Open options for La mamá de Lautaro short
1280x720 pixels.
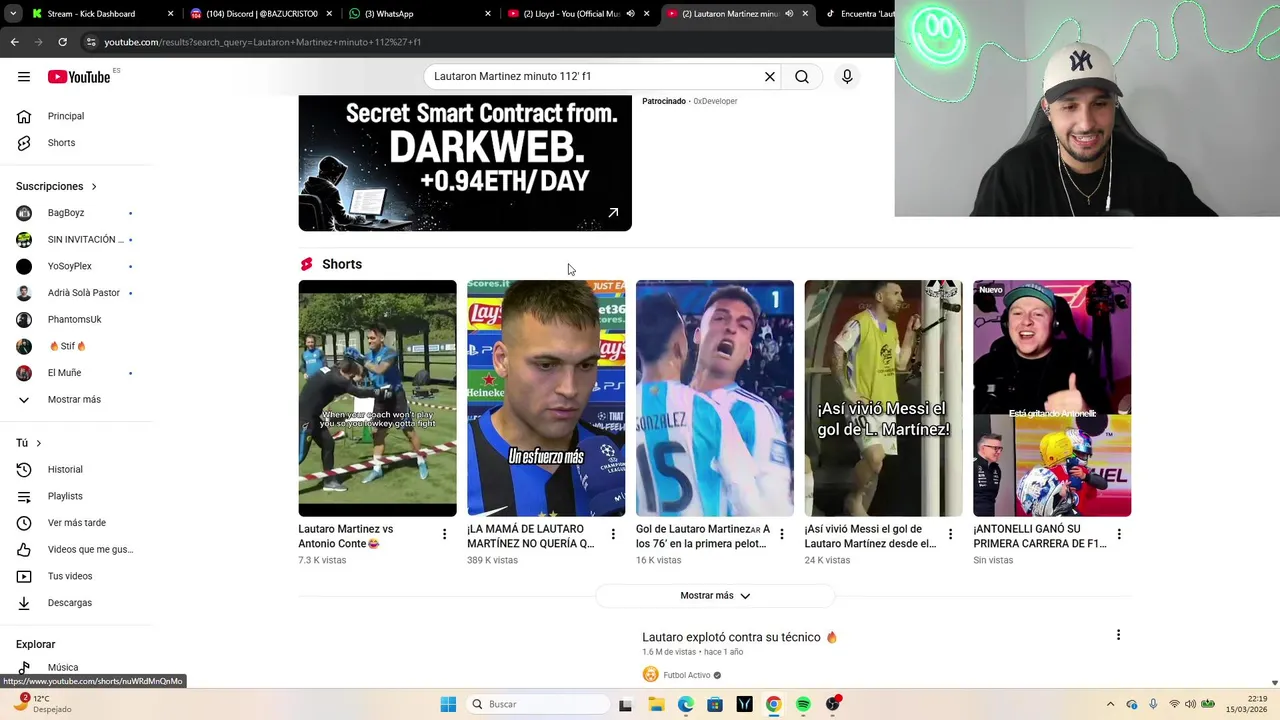click(x=613, y=535)
